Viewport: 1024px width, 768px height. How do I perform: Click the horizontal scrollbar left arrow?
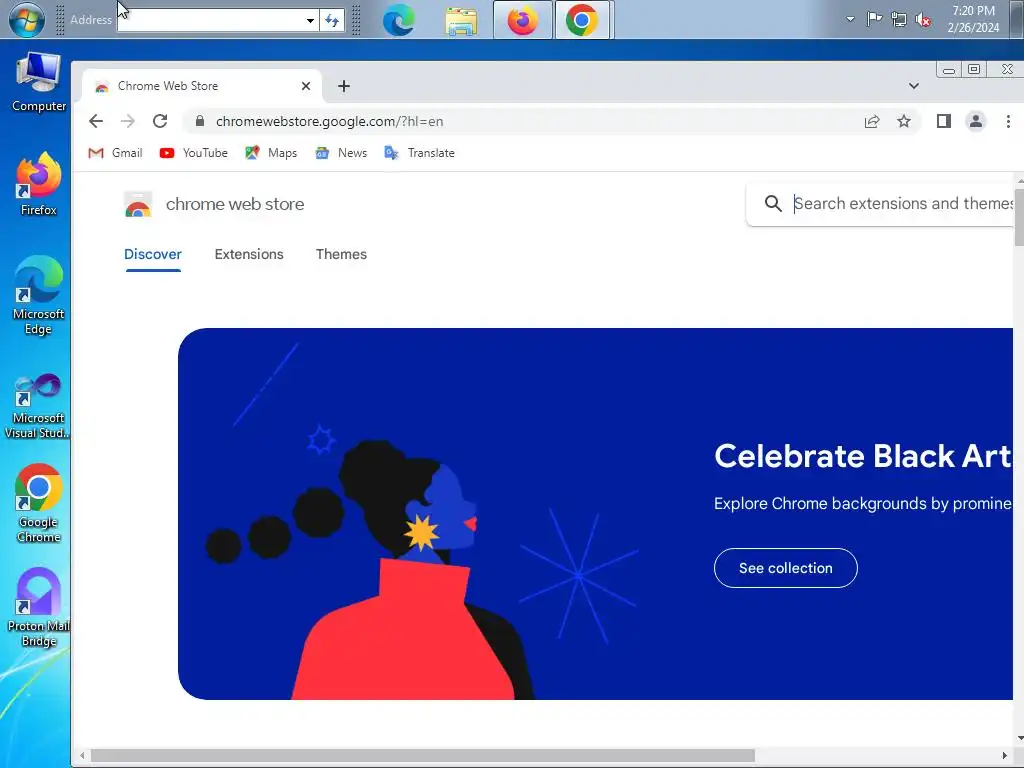(82, 756)
